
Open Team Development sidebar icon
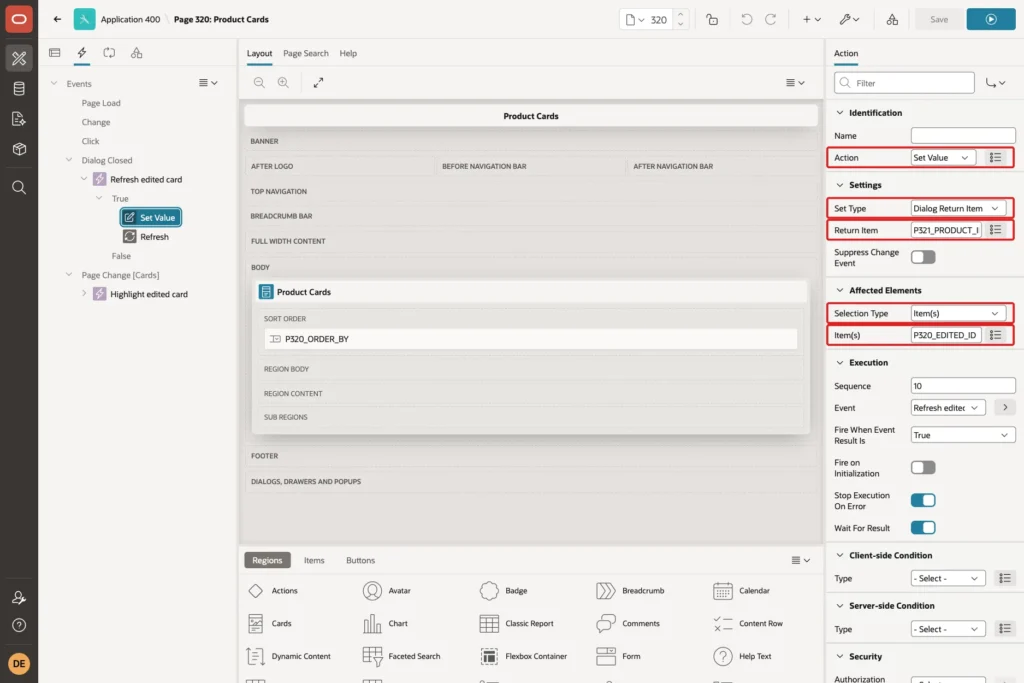tap(19, 119)
